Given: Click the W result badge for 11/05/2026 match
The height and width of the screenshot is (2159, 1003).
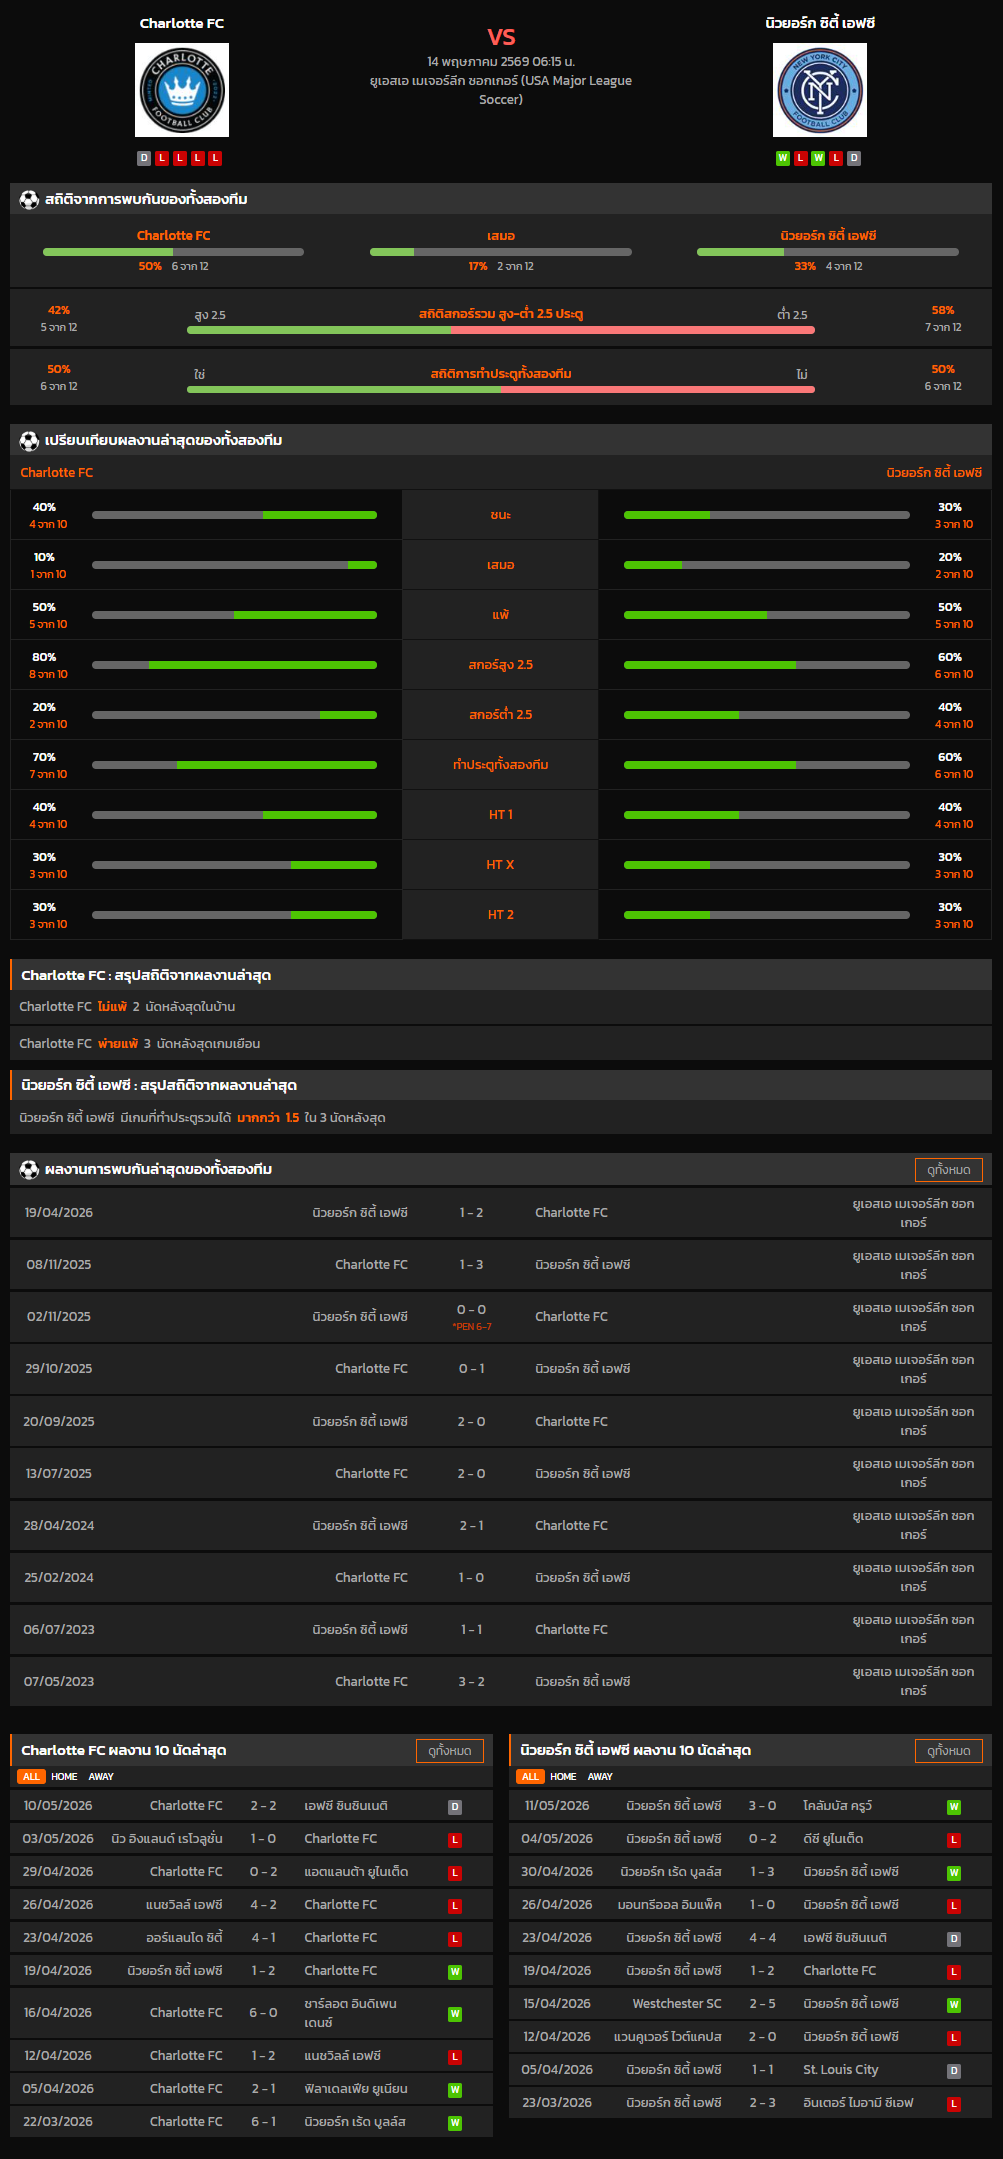Looking at the screenshot, I should (x=954, y=1807).
